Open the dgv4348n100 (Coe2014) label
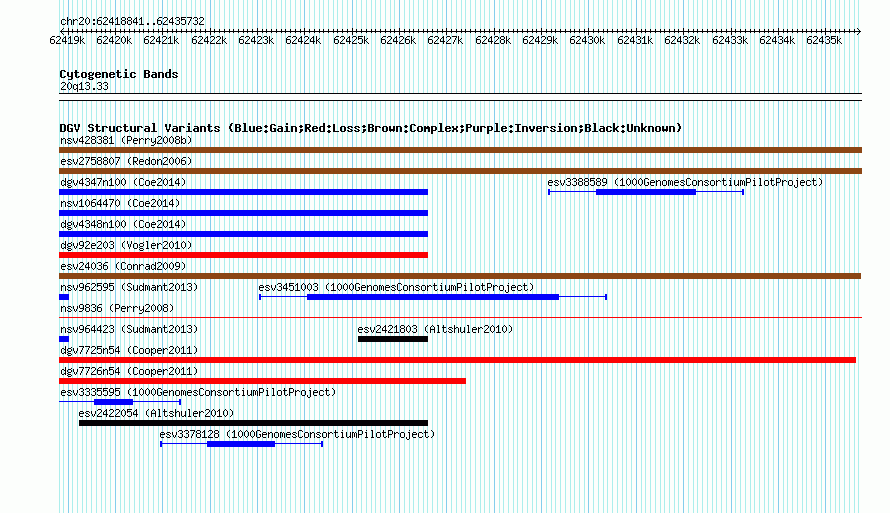 [123, 224]
